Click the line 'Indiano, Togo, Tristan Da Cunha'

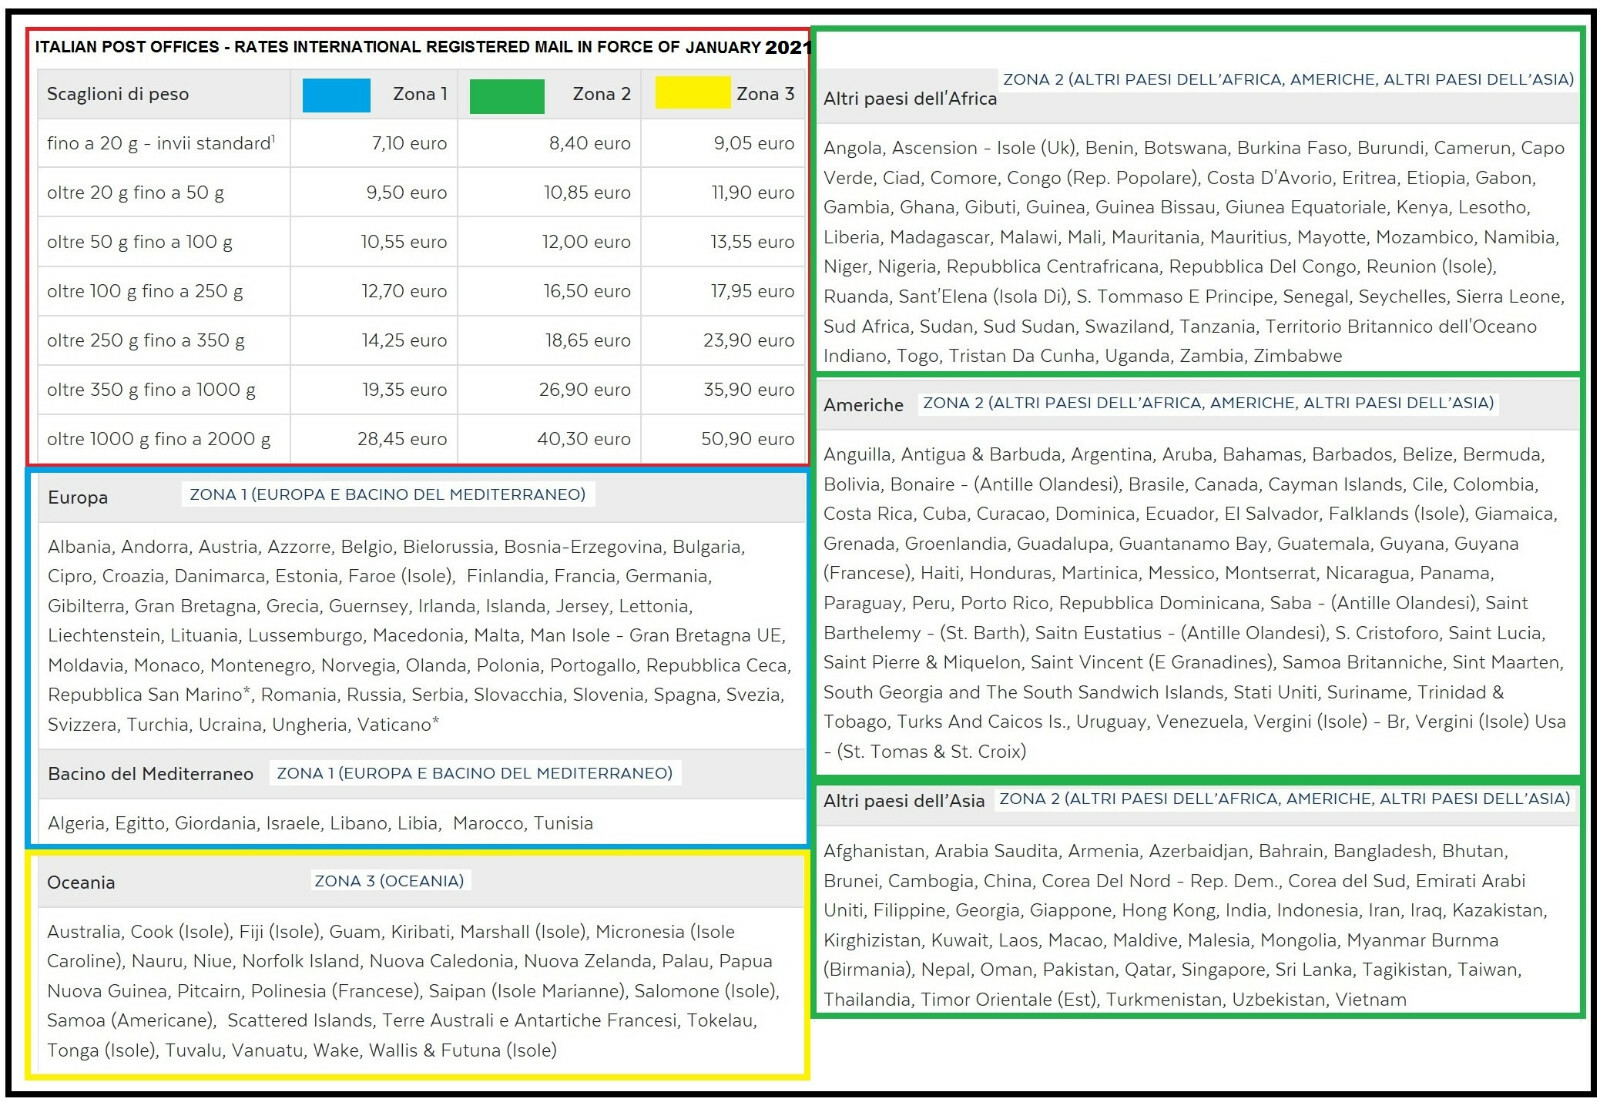coord(1083,356)
